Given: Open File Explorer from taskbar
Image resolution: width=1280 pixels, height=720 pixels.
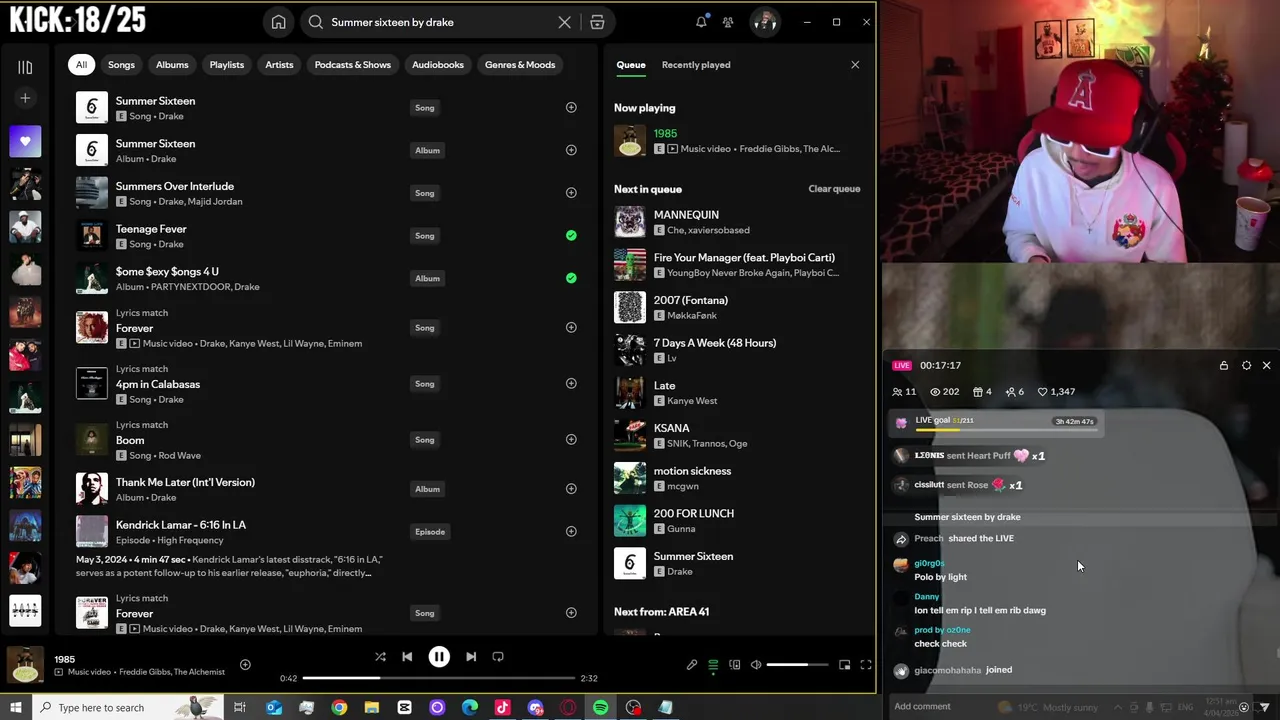Looking at the screenshot, I should (x=372, y=708).
